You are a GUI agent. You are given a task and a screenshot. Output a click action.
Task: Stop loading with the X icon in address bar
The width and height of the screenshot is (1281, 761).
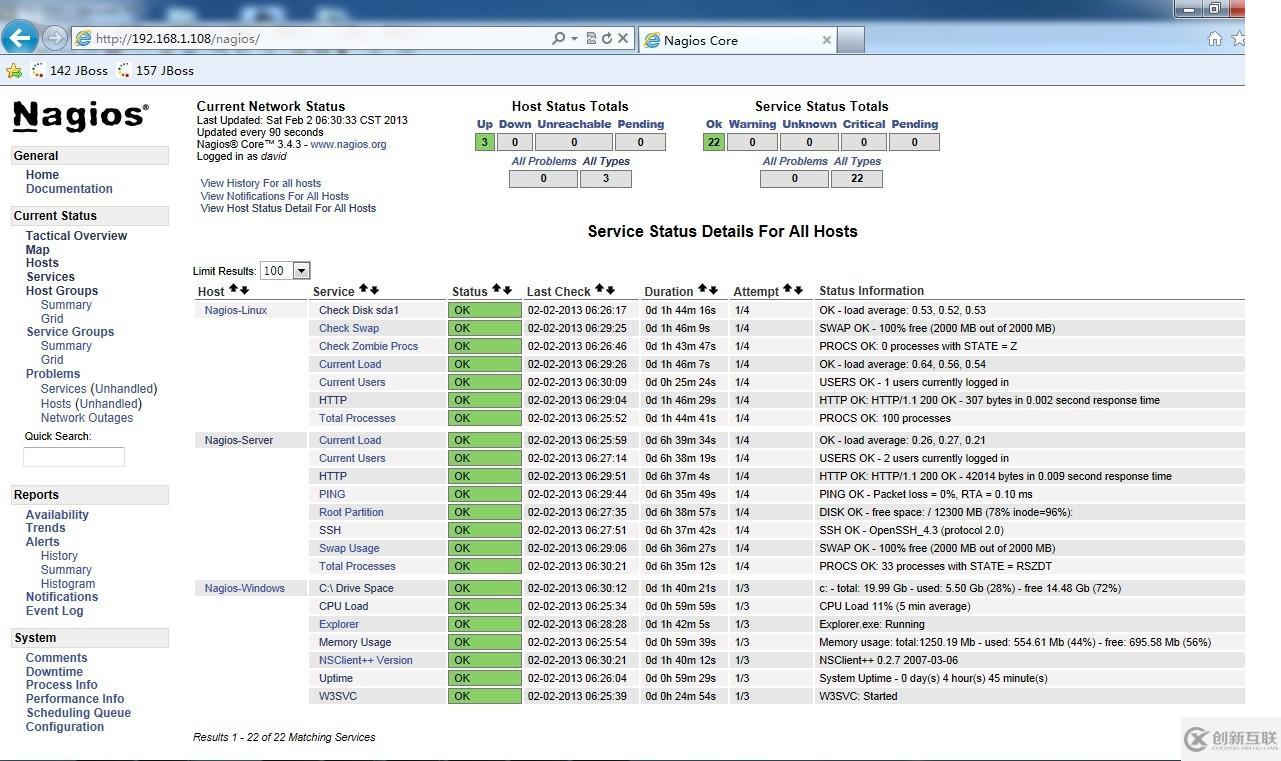[622, 38]
